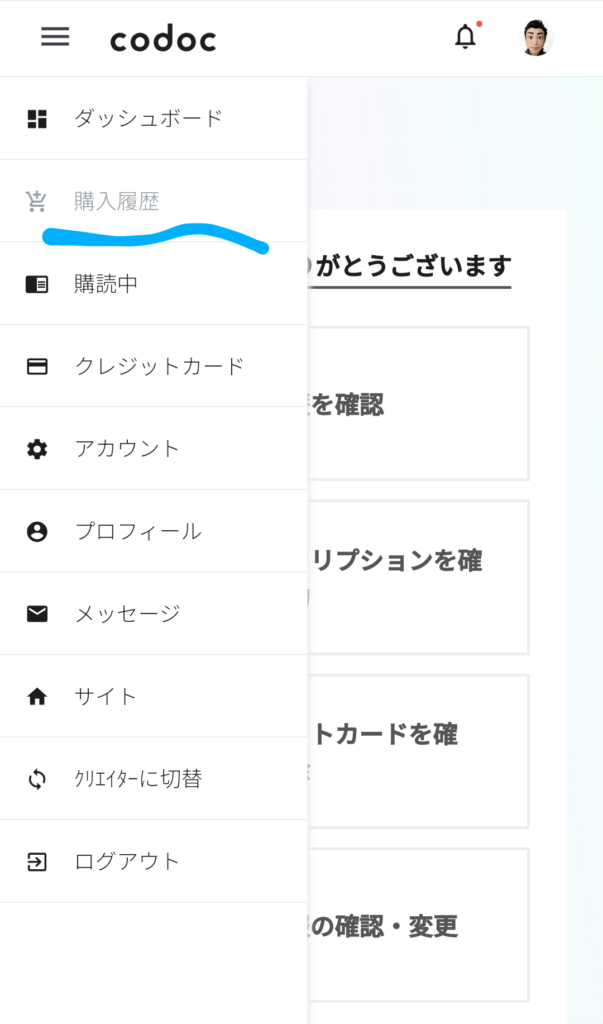Select the envelope icon for メッセージ

point(37,614)
